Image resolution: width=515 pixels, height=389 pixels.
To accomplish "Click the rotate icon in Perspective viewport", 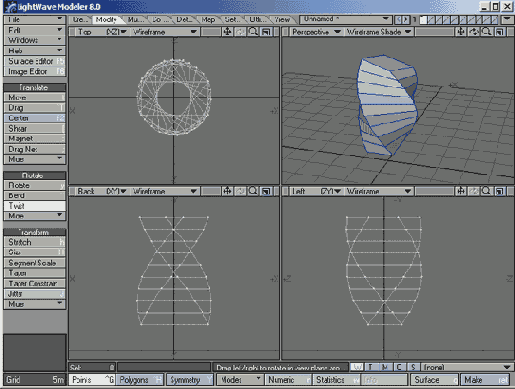I will point(473,32).
